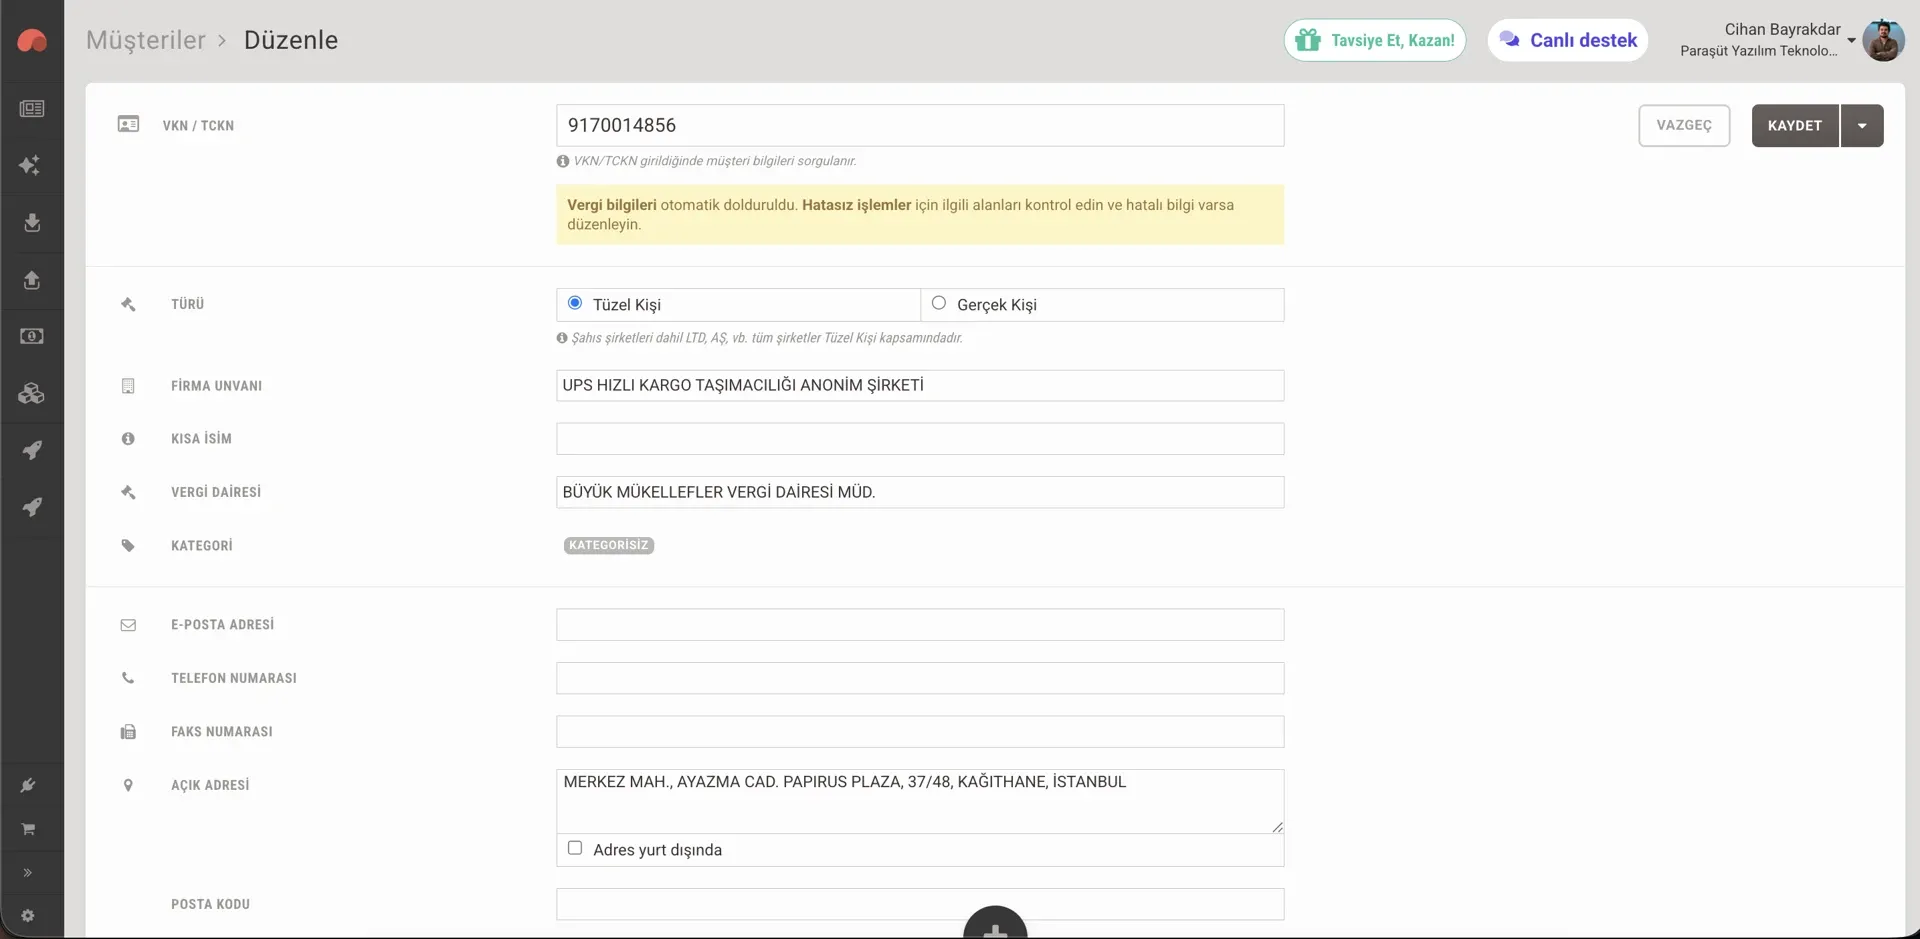Open the stacked boxes inventory icon

(31, 393)
